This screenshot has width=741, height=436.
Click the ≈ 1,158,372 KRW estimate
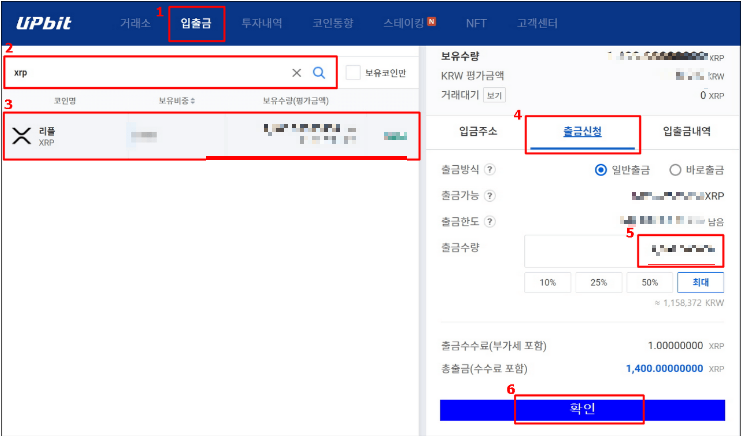[x=689, y=303]
